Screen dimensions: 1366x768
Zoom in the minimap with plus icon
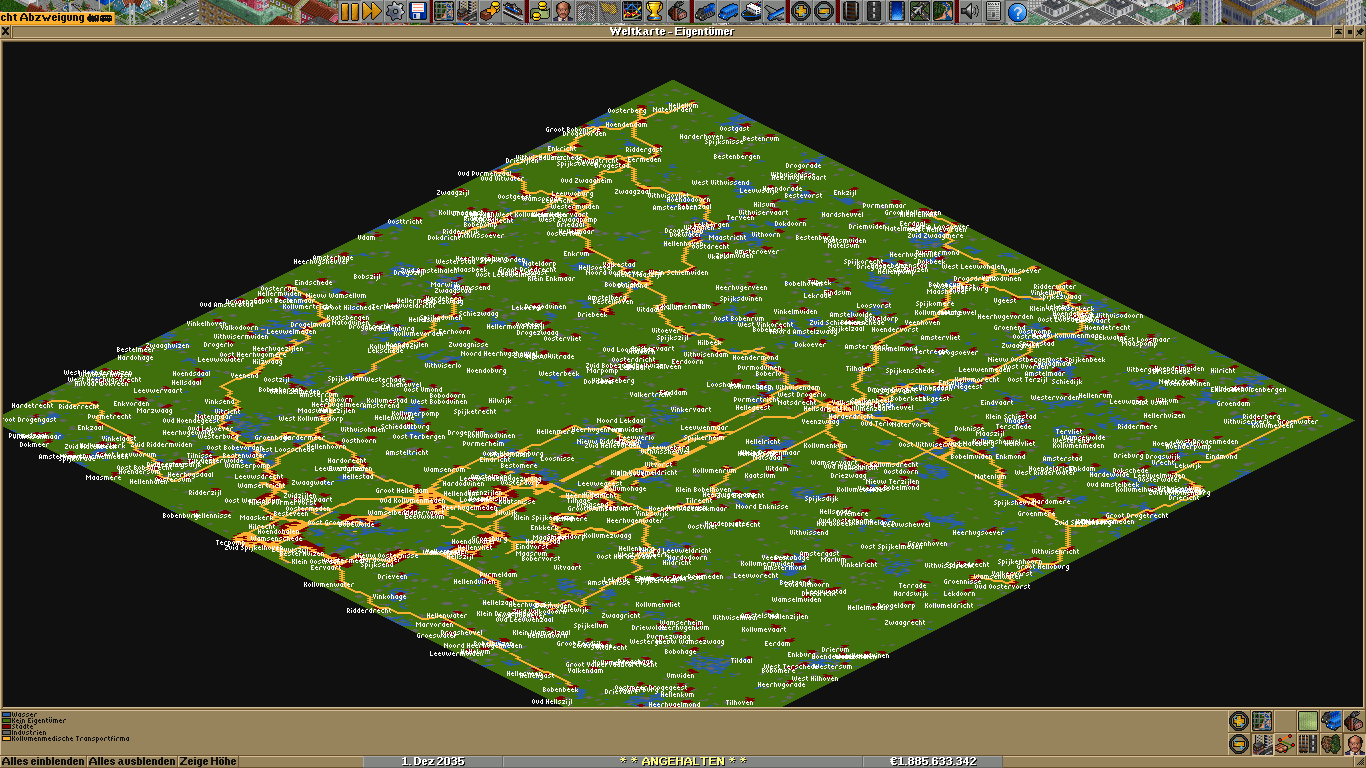pos(1239,721)
